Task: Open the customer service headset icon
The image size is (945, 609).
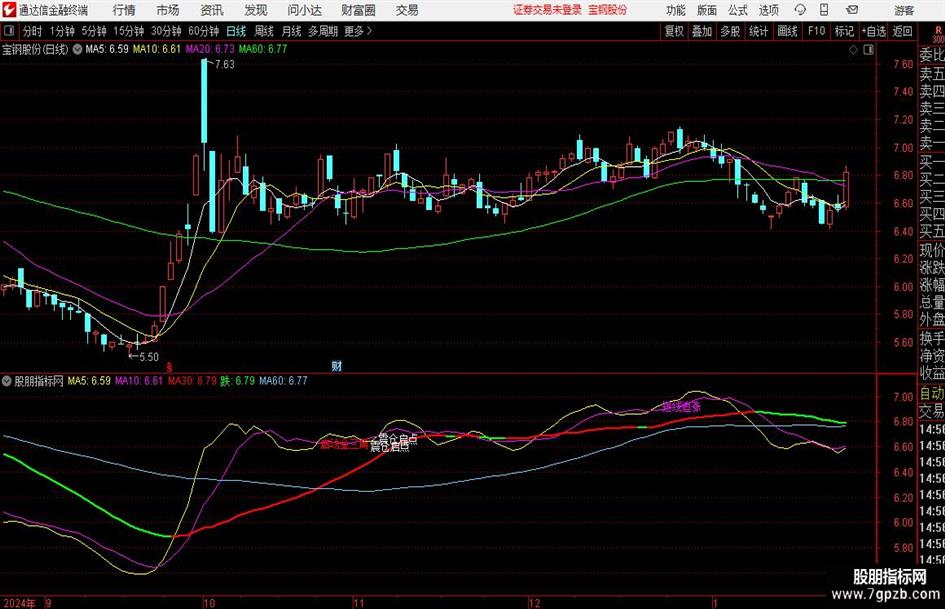Action: coord(800,10)
